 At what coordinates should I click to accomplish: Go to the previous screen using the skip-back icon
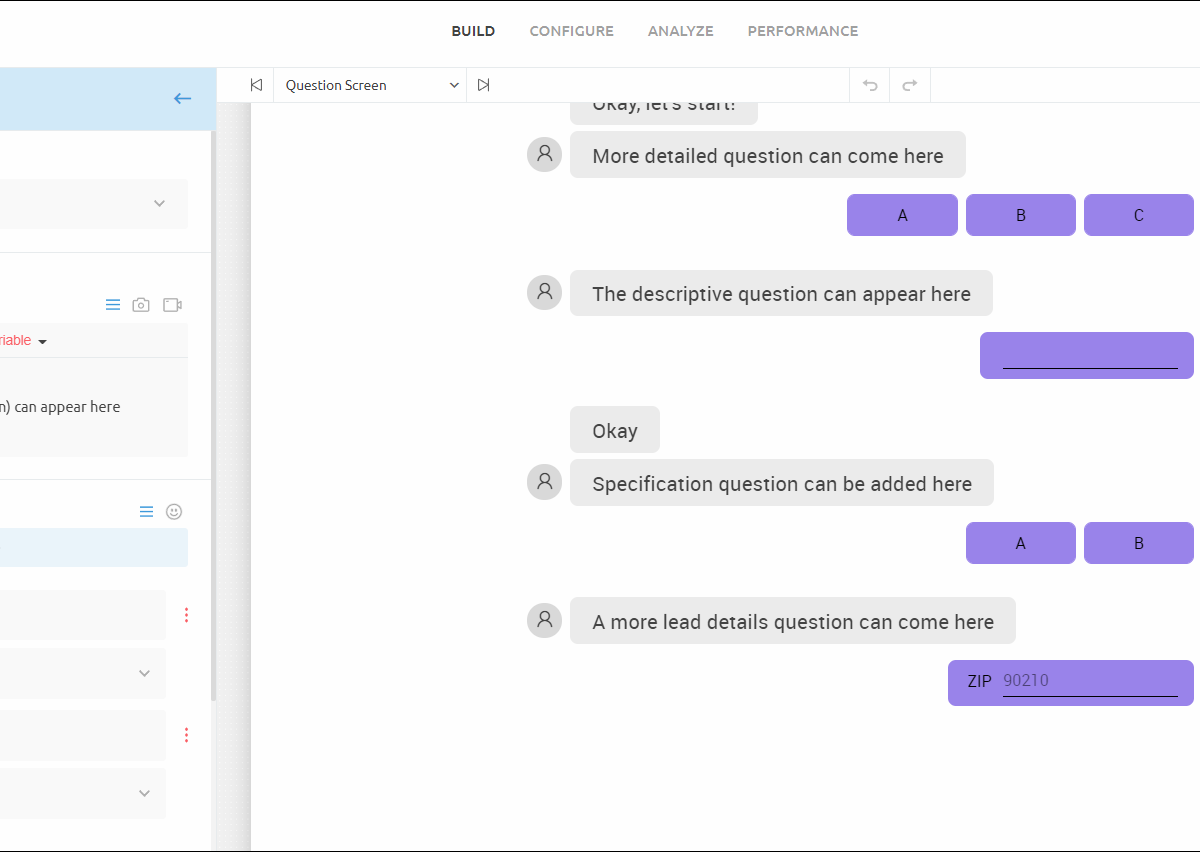coord(256,85)
